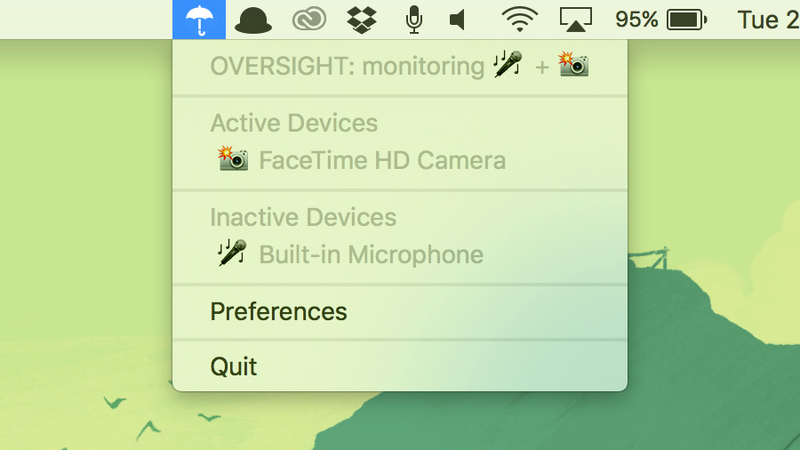Click the microphone icon beside Built-in Microphone
This screenshot has width=800, height=450.
[x=232, y=253]
